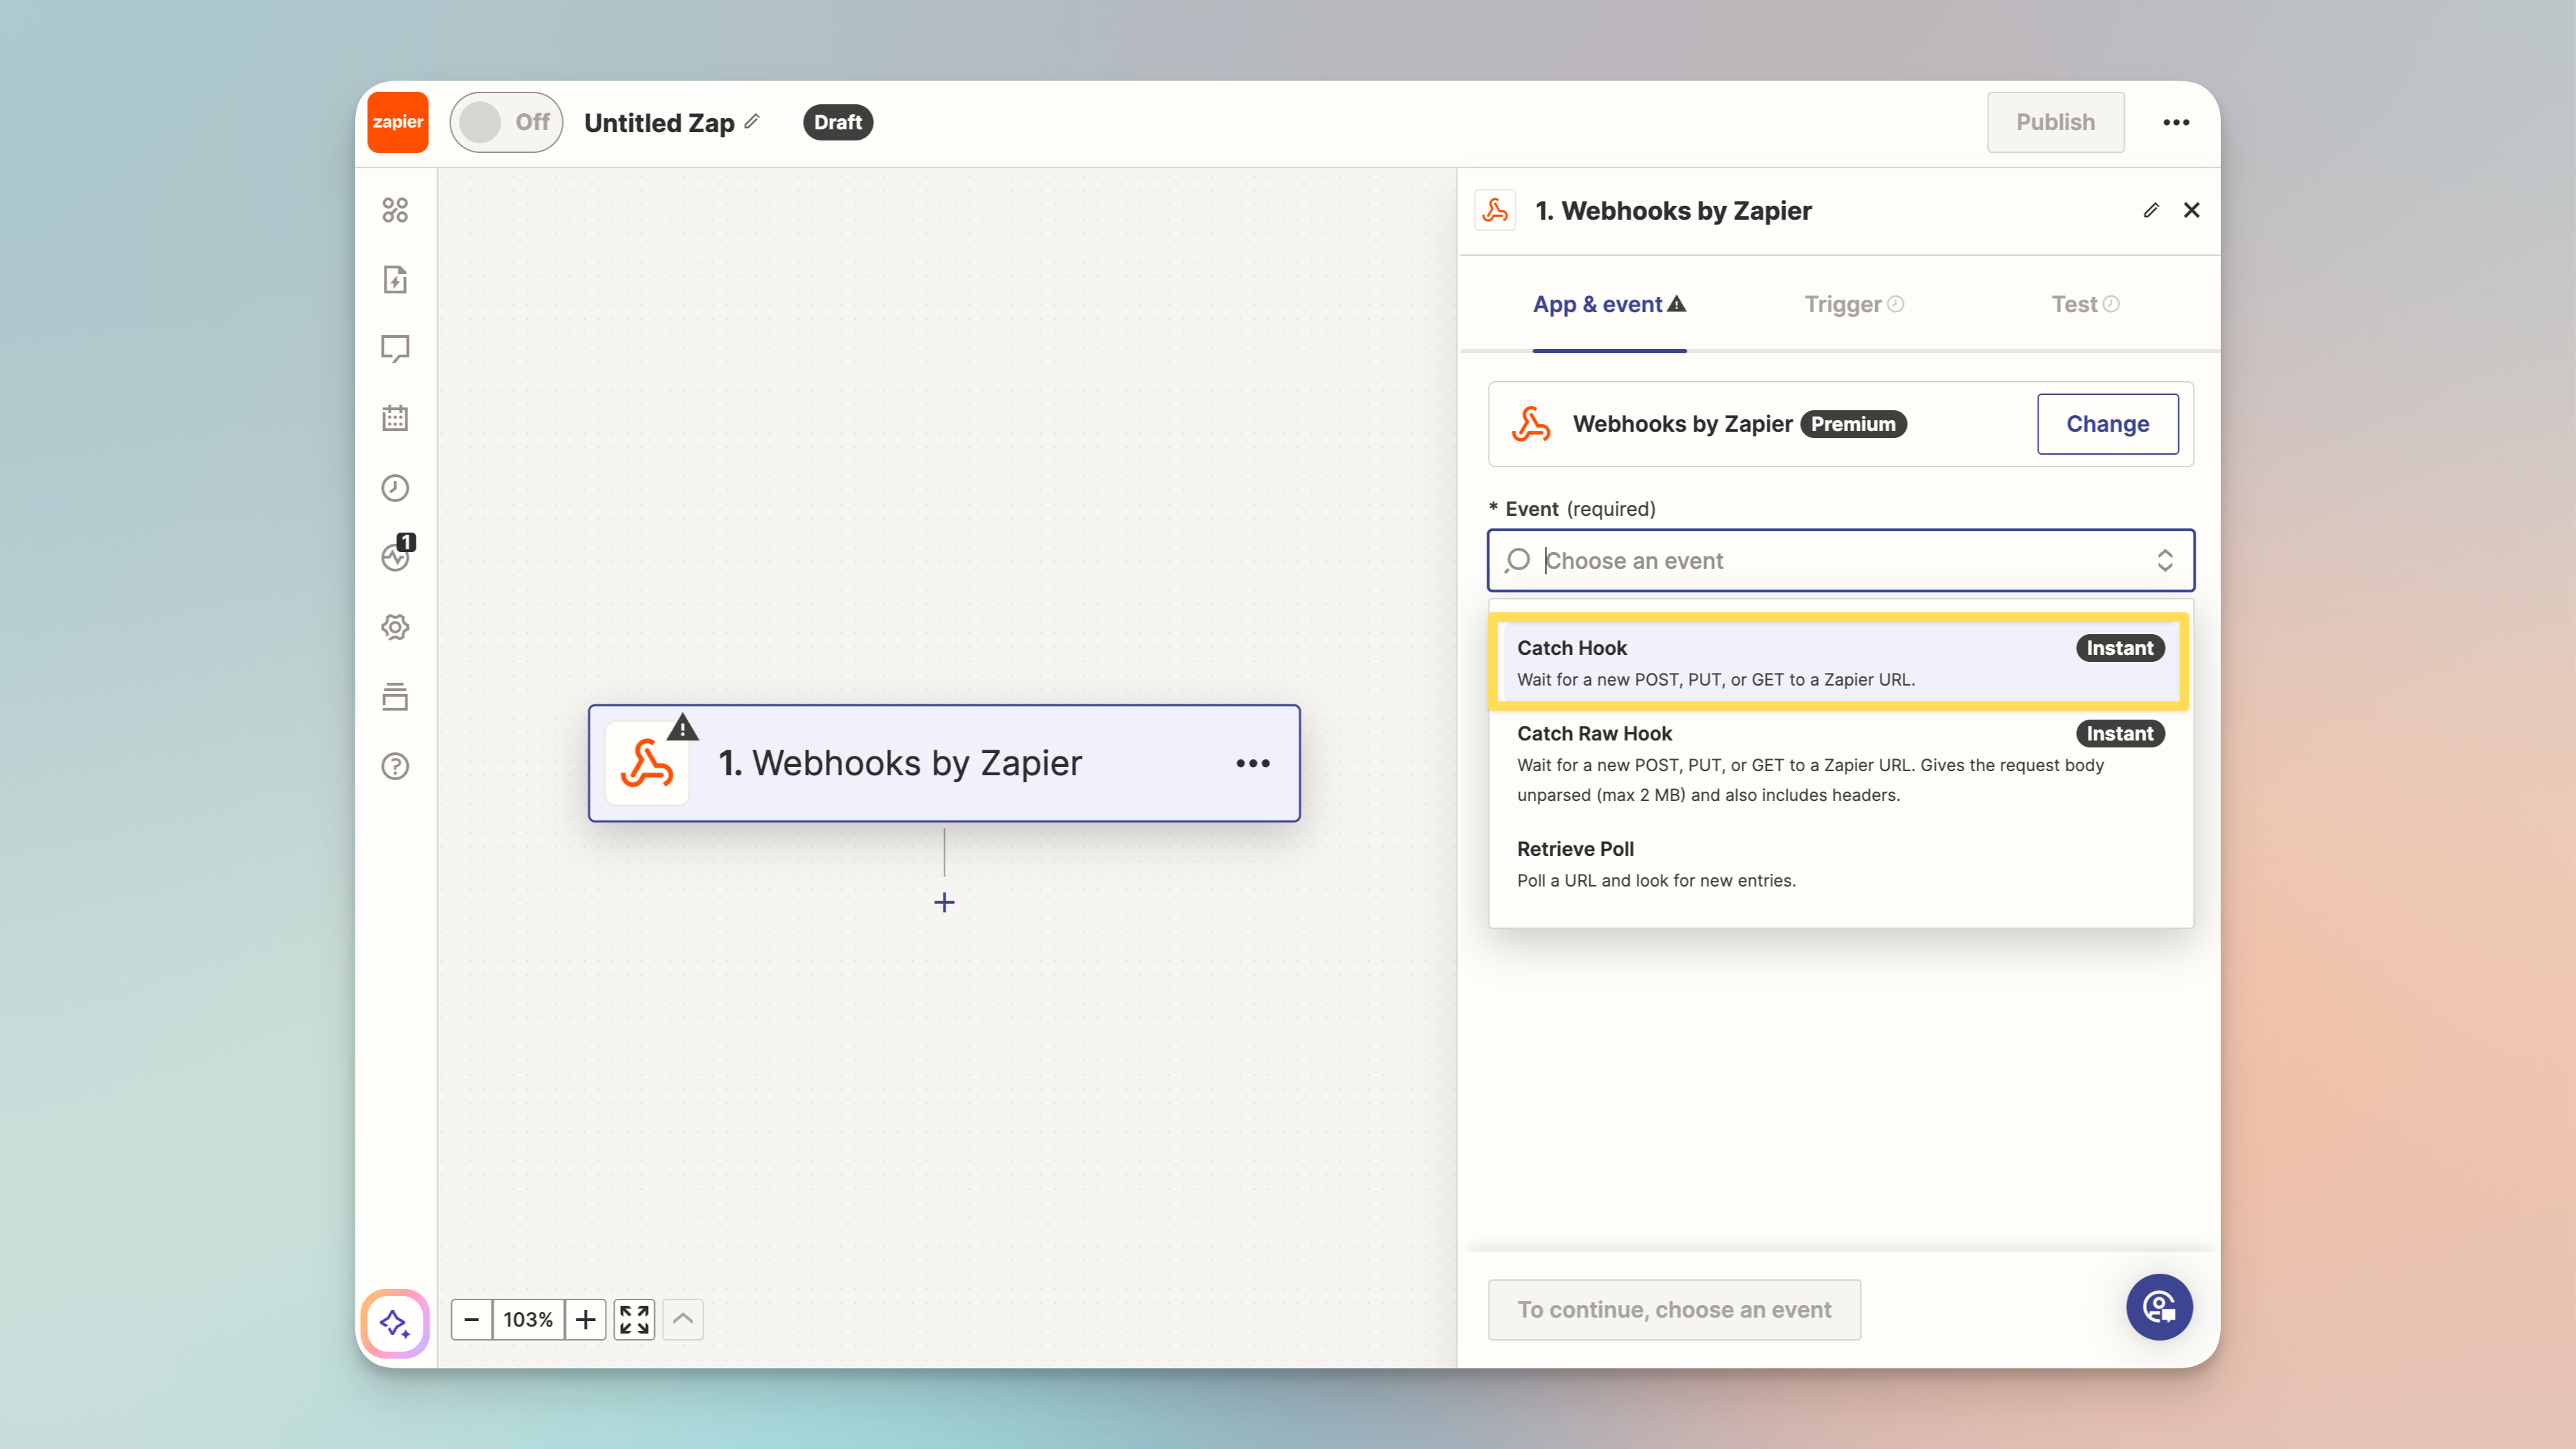Open the notes comment sidebar icon
The height and width of the screenshot is (1449, 2576).
[x=395, y=348]
